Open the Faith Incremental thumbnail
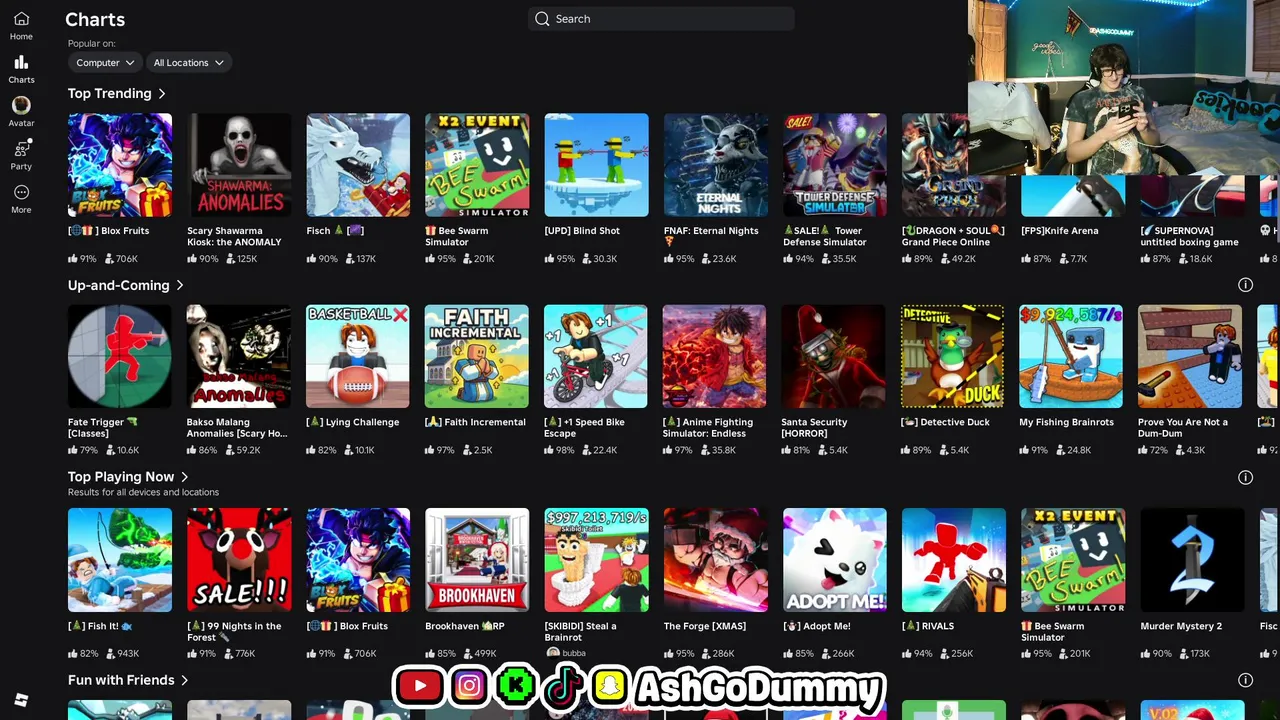The width and height of the screenshot is (1280, 720). [x=477, y=356]
